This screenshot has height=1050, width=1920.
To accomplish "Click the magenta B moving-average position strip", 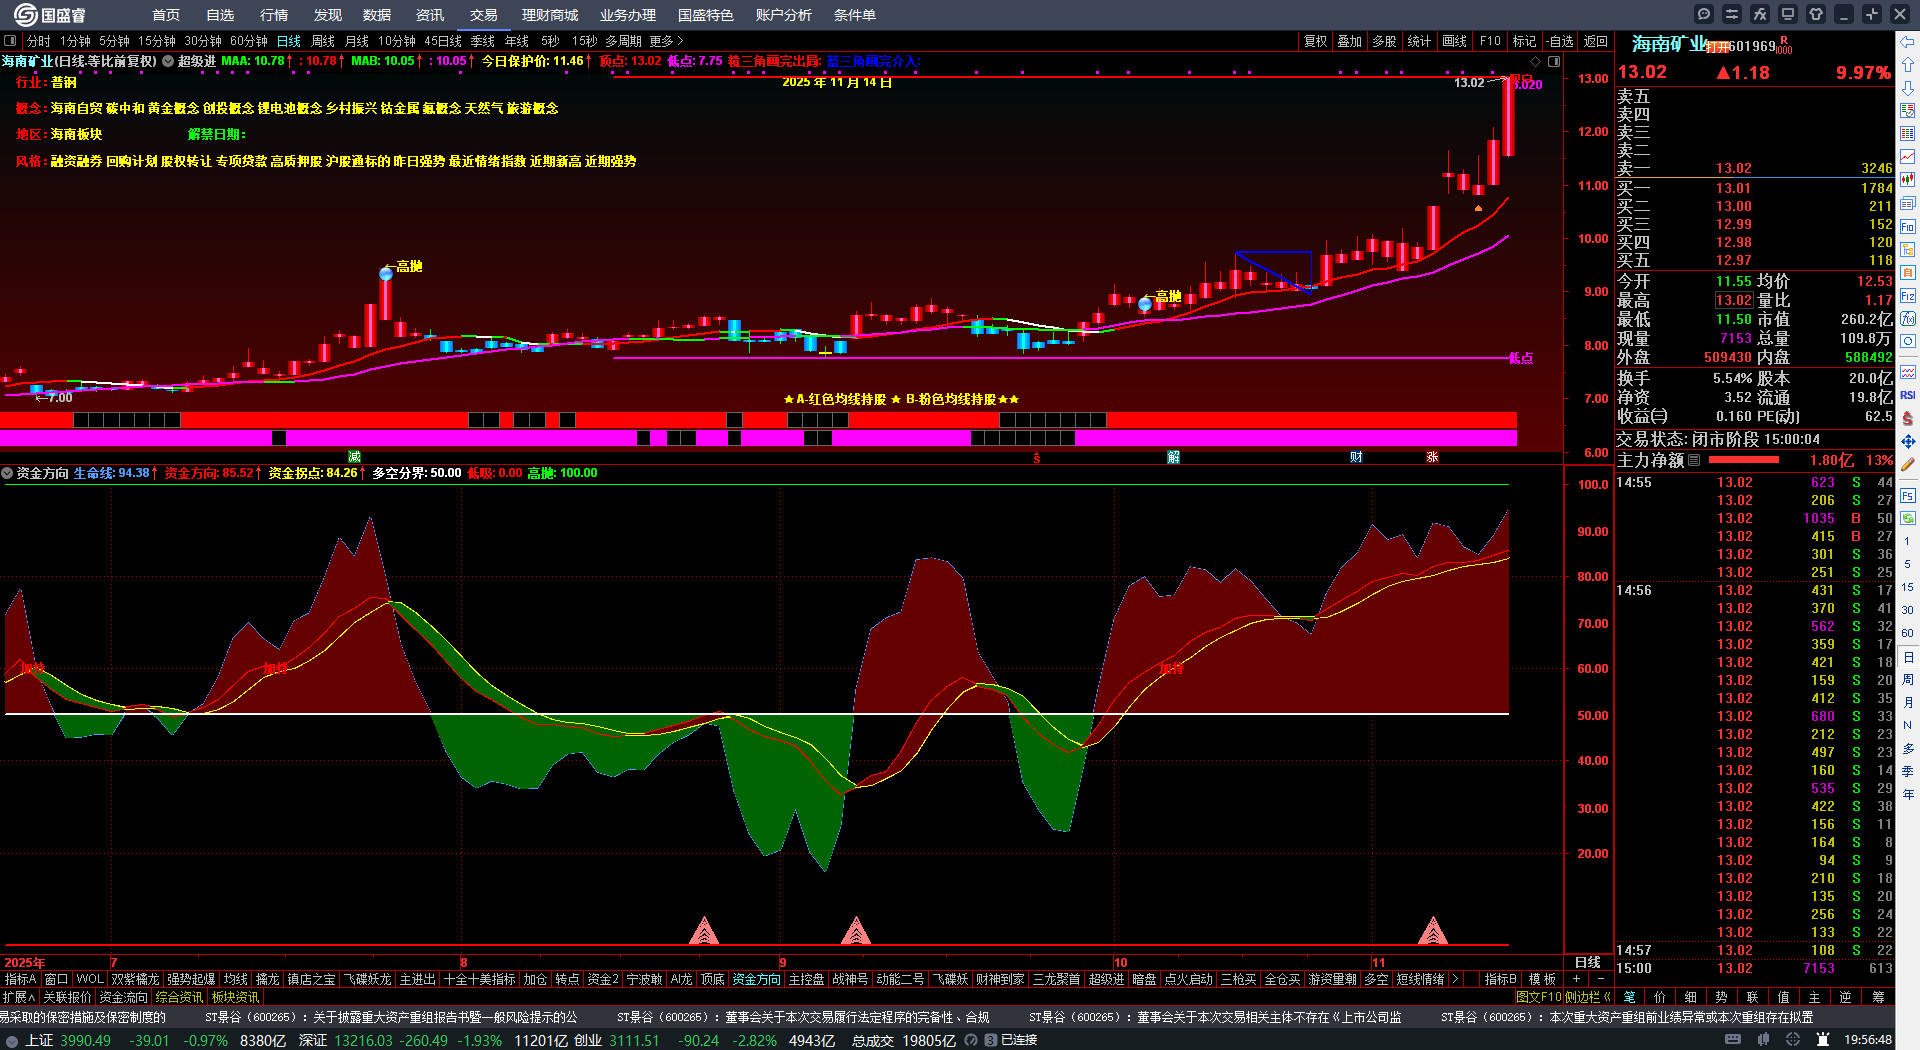I will coord(758,438).
